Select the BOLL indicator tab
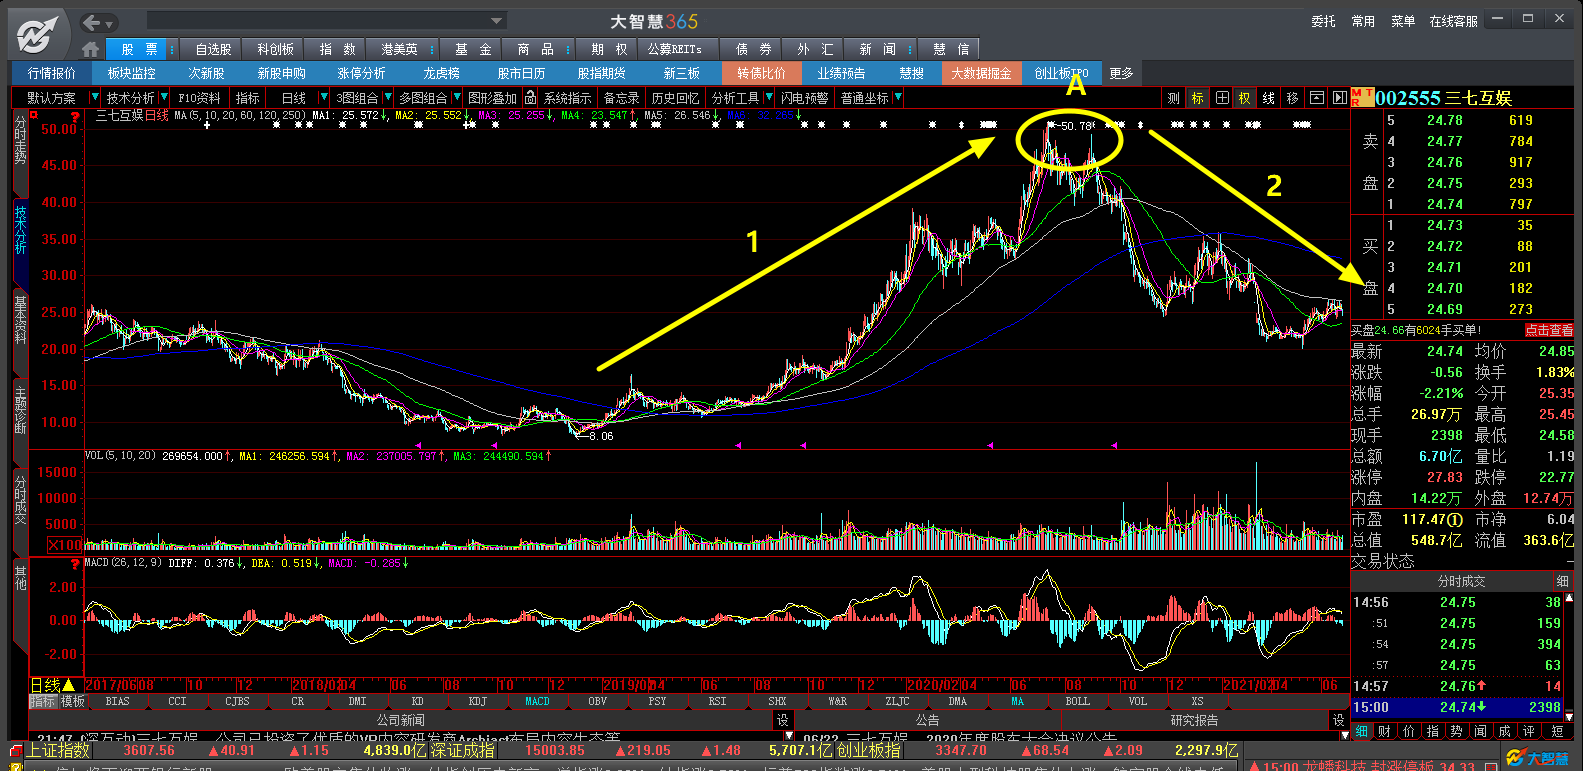Screen dimensions: 1583x771 [x=1077, y=701]
